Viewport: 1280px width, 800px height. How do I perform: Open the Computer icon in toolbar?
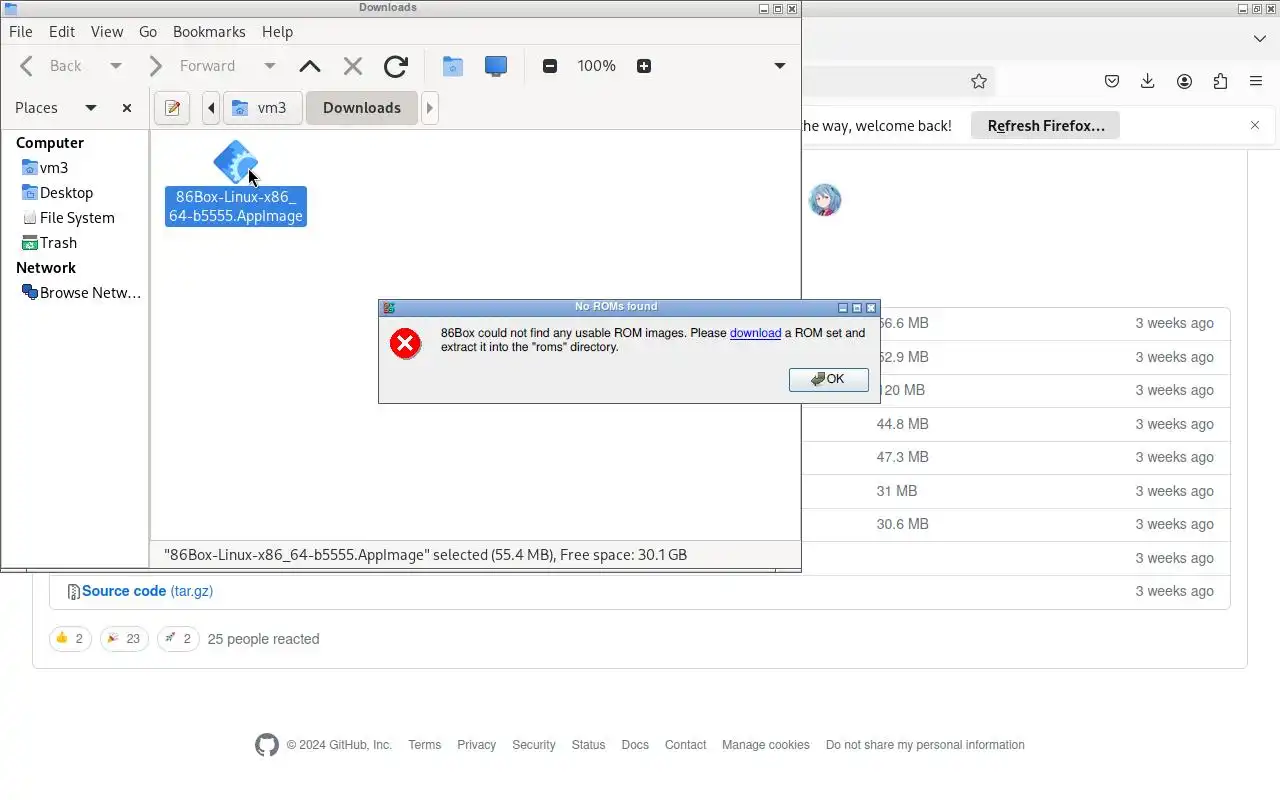496,66
